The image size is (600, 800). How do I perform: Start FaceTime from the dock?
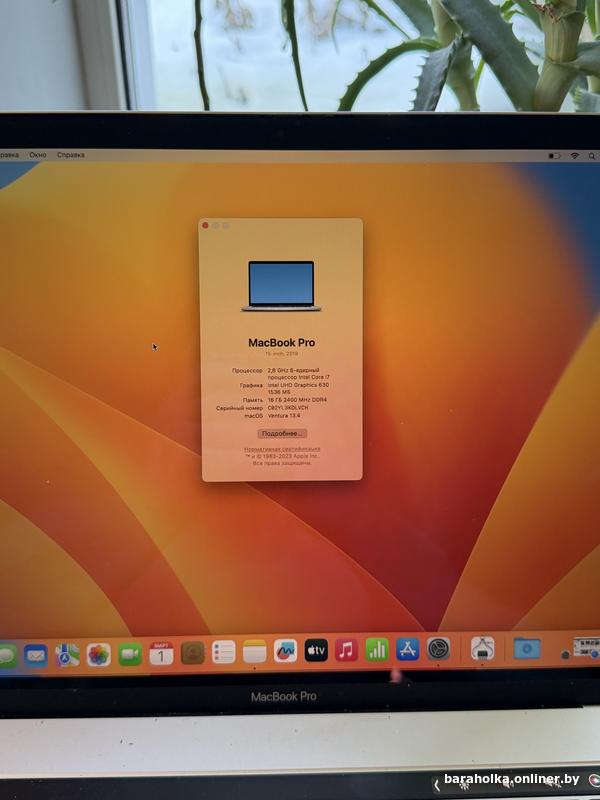point(130,654)
